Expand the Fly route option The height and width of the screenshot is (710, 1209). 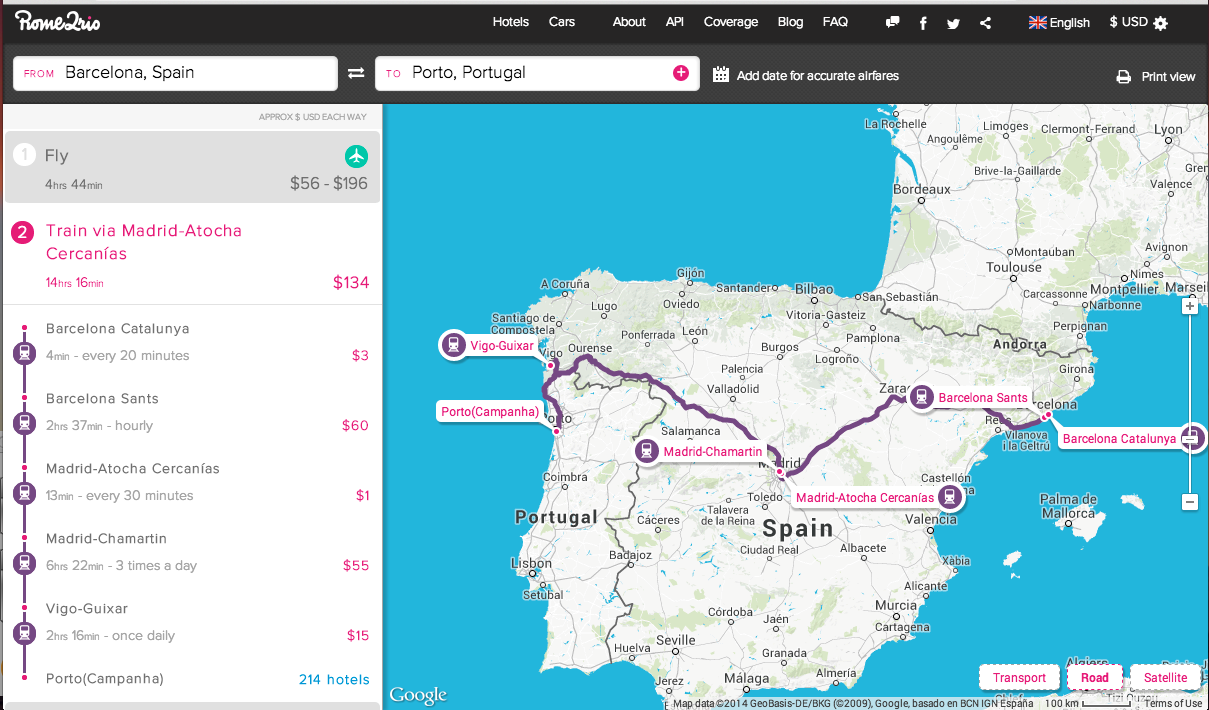click(192, 167)
